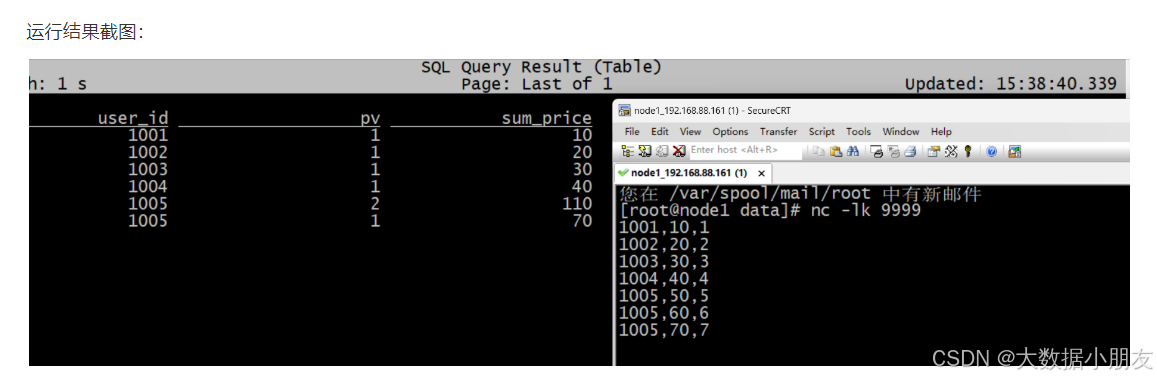Click terminal line 1005,70,7
Screen dimensions: 1157x379
pos(664,330)
